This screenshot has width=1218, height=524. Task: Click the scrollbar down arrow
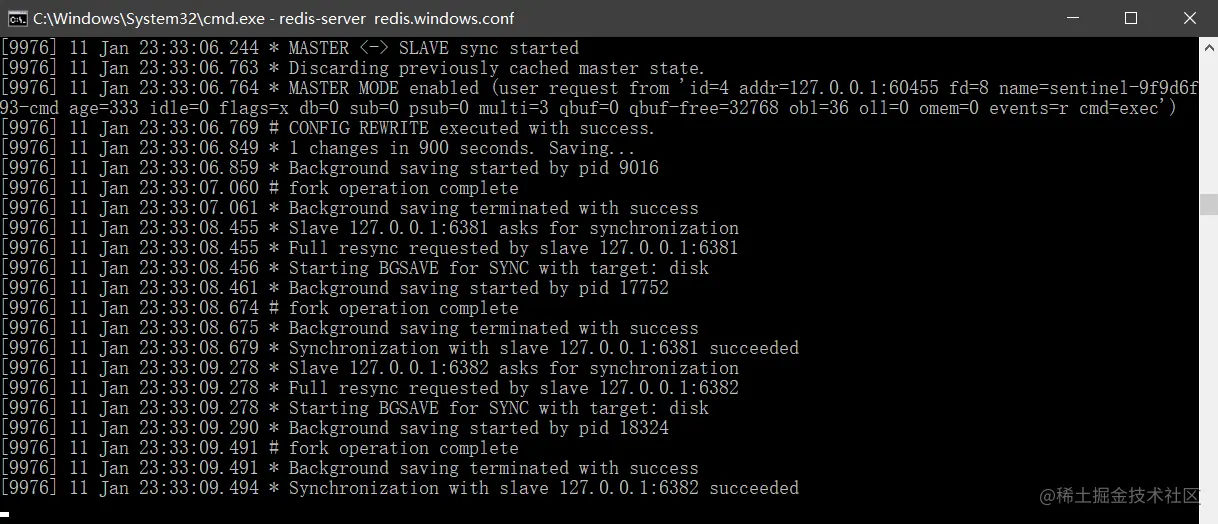pos(1208,515)
